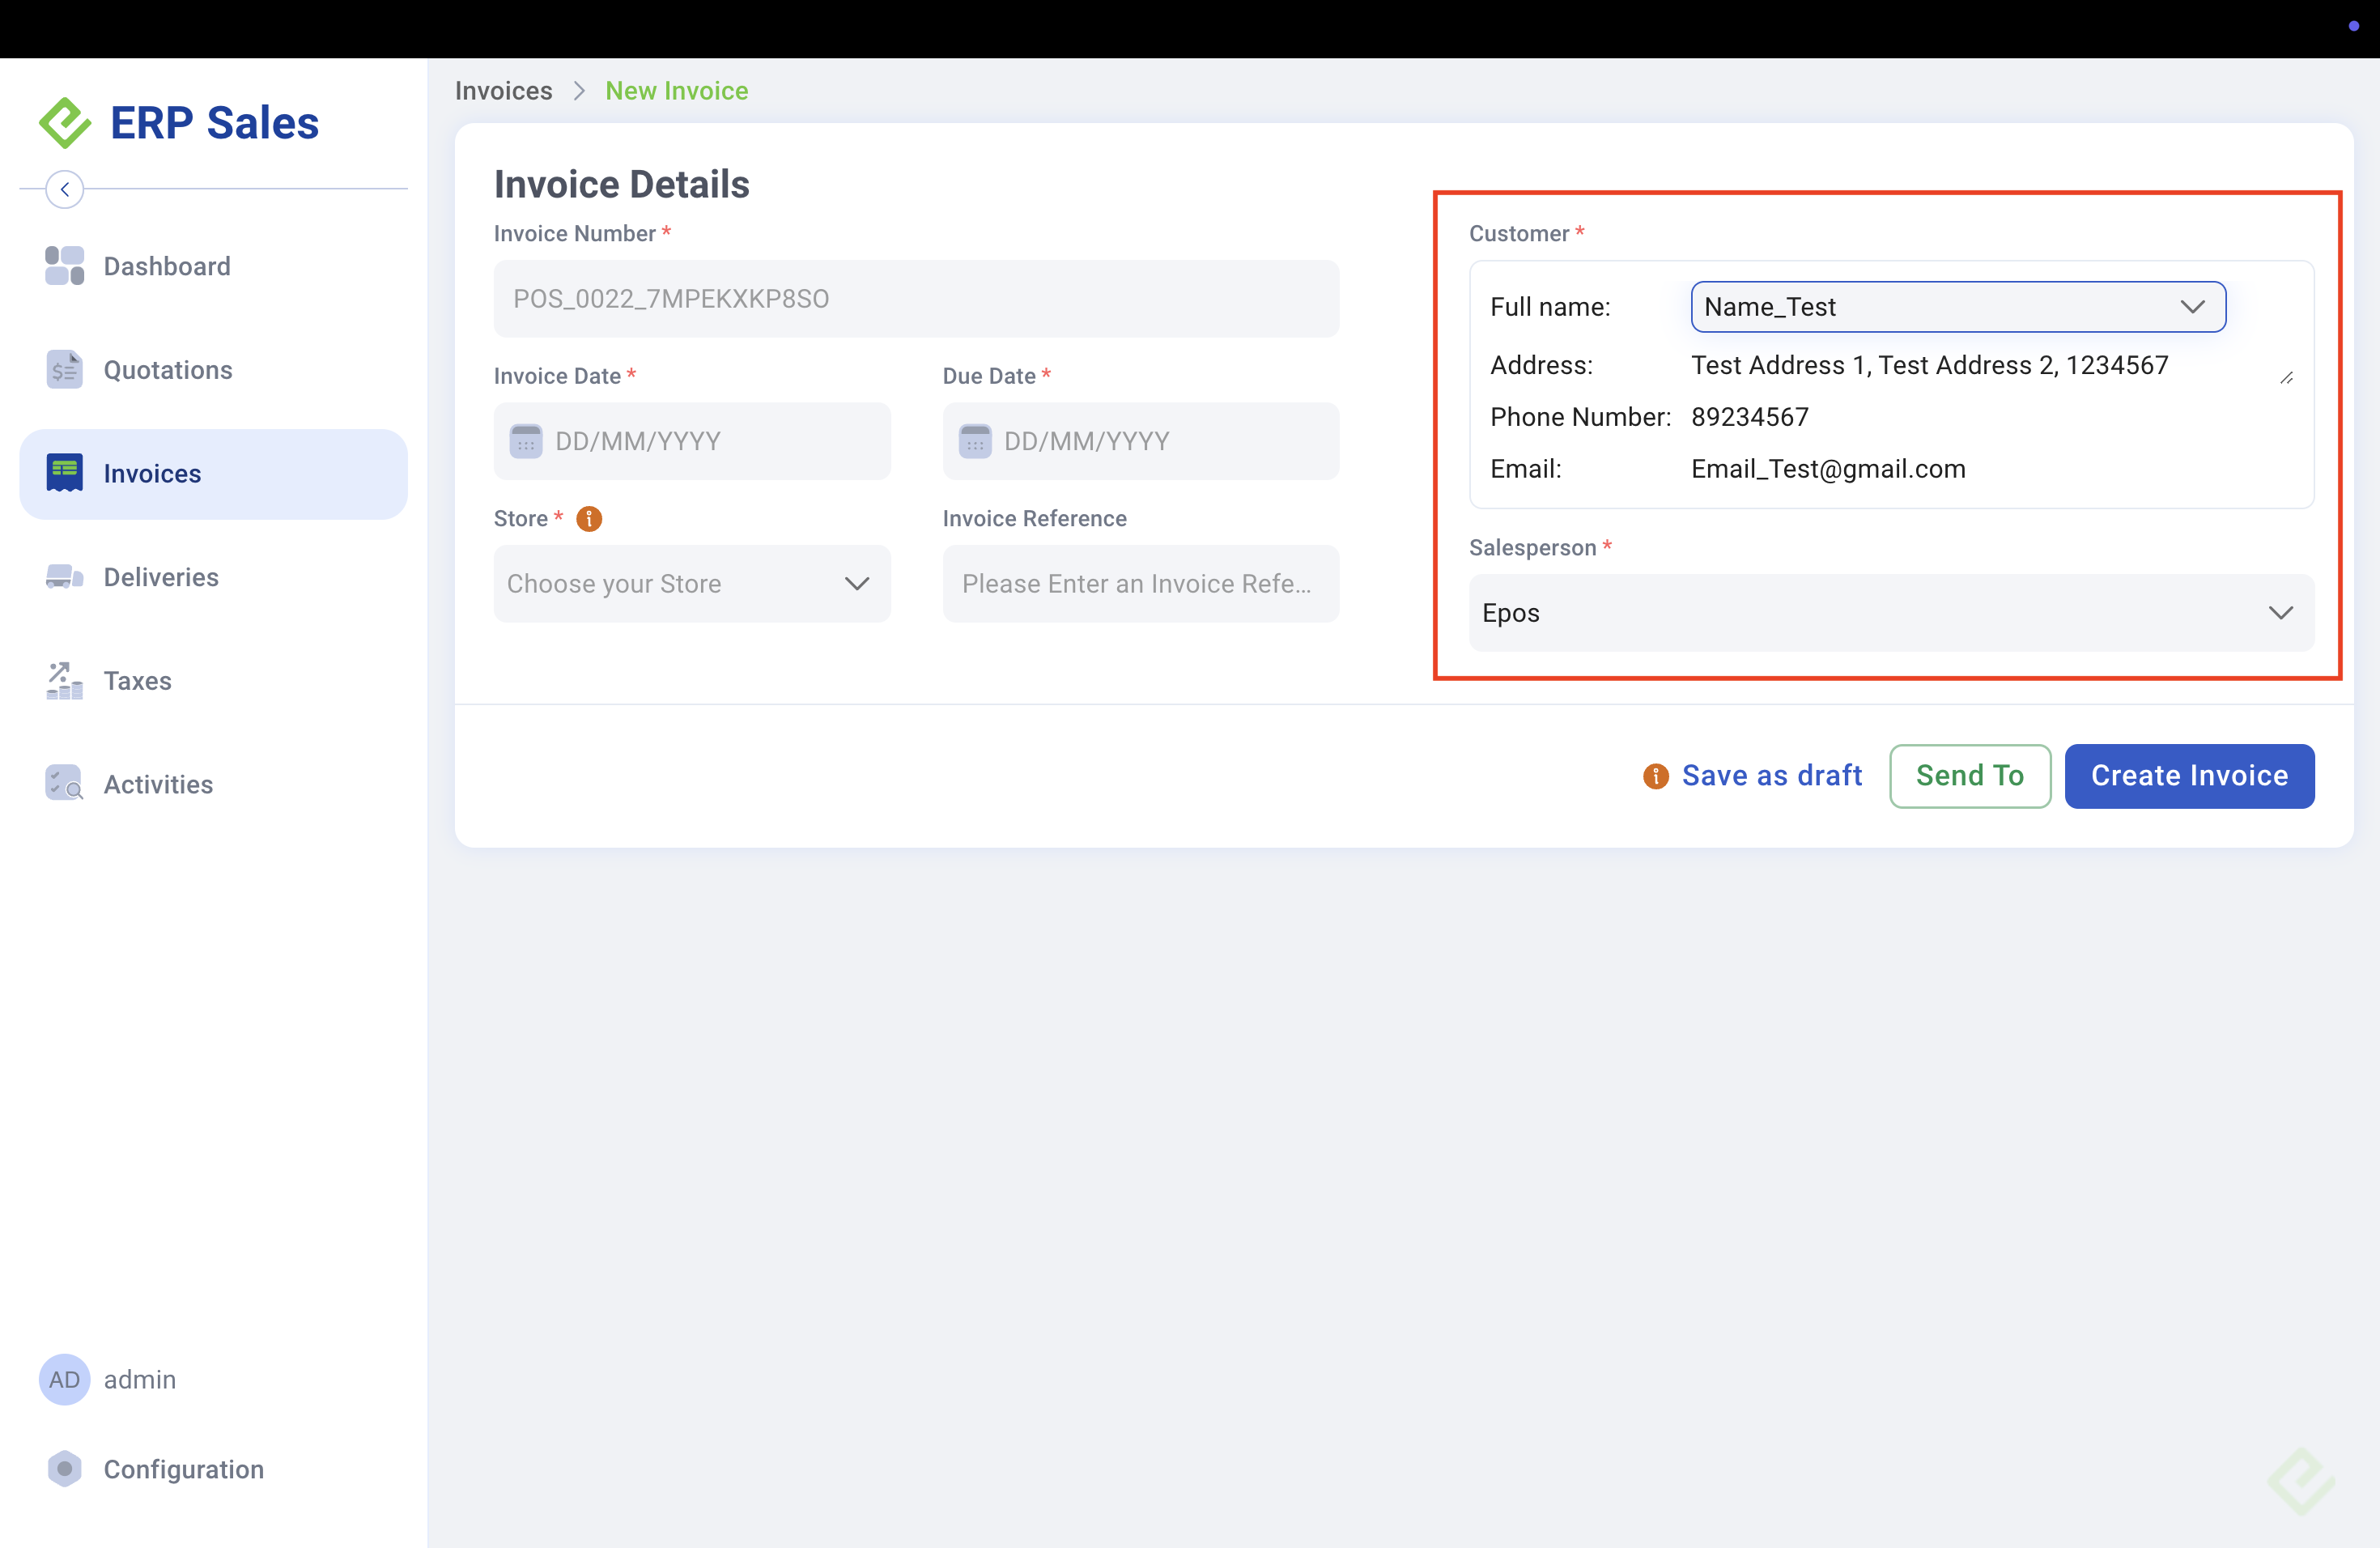This screenshot has height=1548, width=2380.
Task: Click the ERP Sales title text
Action: (x=215, y=123)
